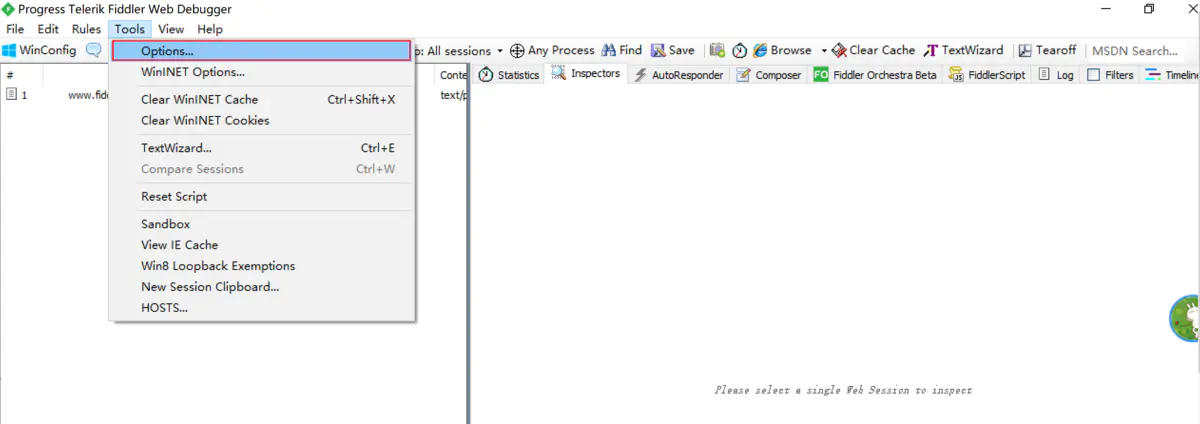Click the Tearoff toolbar button
1200x424 pixels.
coord(1048,50)
